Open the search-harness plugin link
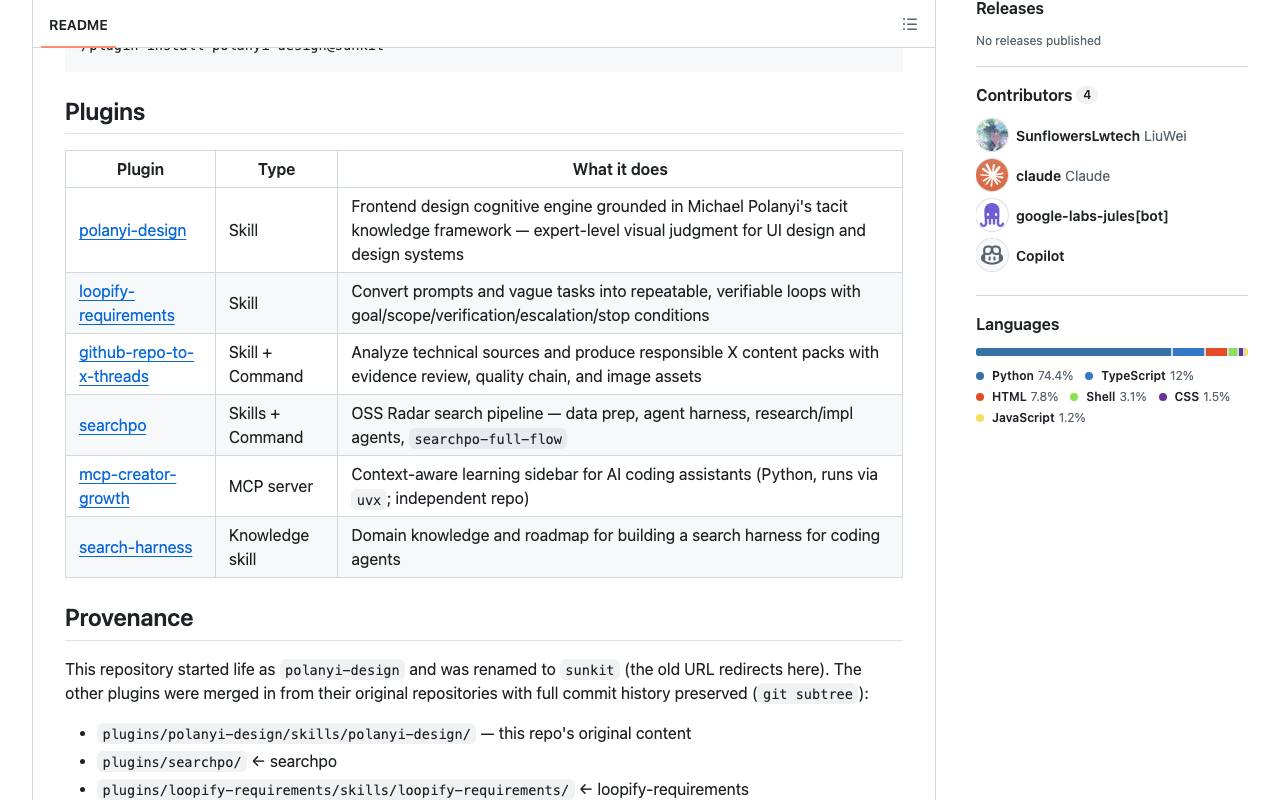The image size is (1280, 800). click(x=135, y=547)
